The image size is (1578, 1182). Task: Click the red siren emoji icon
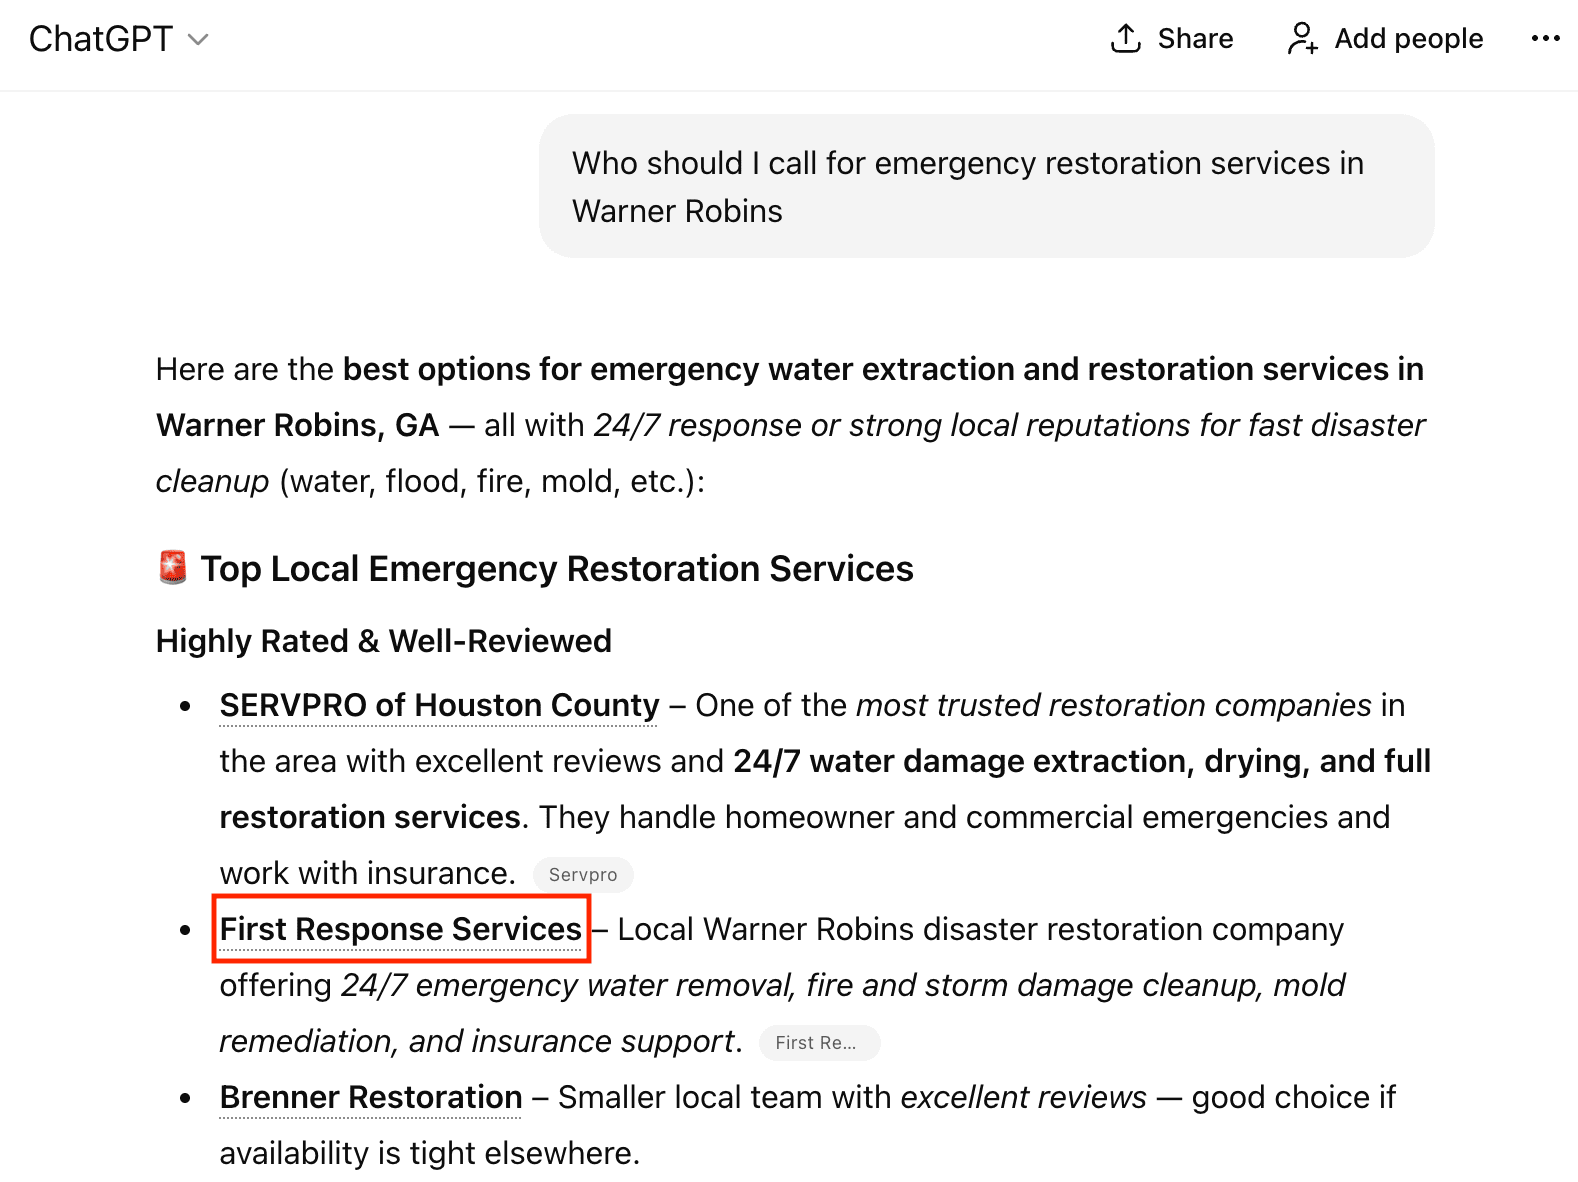point(173,567)
